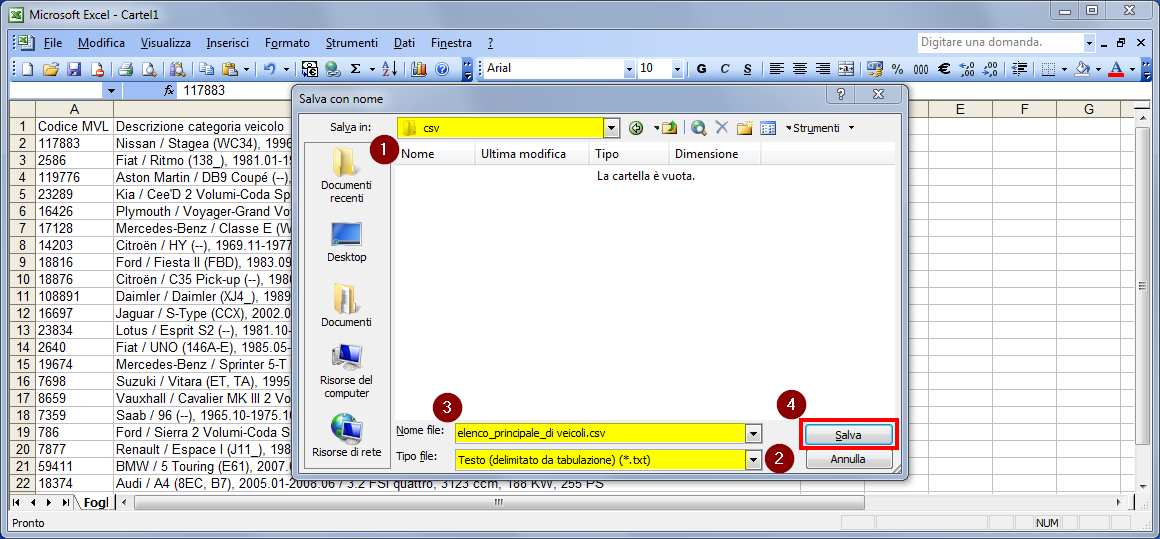Click the Merge and Center icon
Image resolution: width=1160 pixels, height=539 pixels.
pos(846,69)
